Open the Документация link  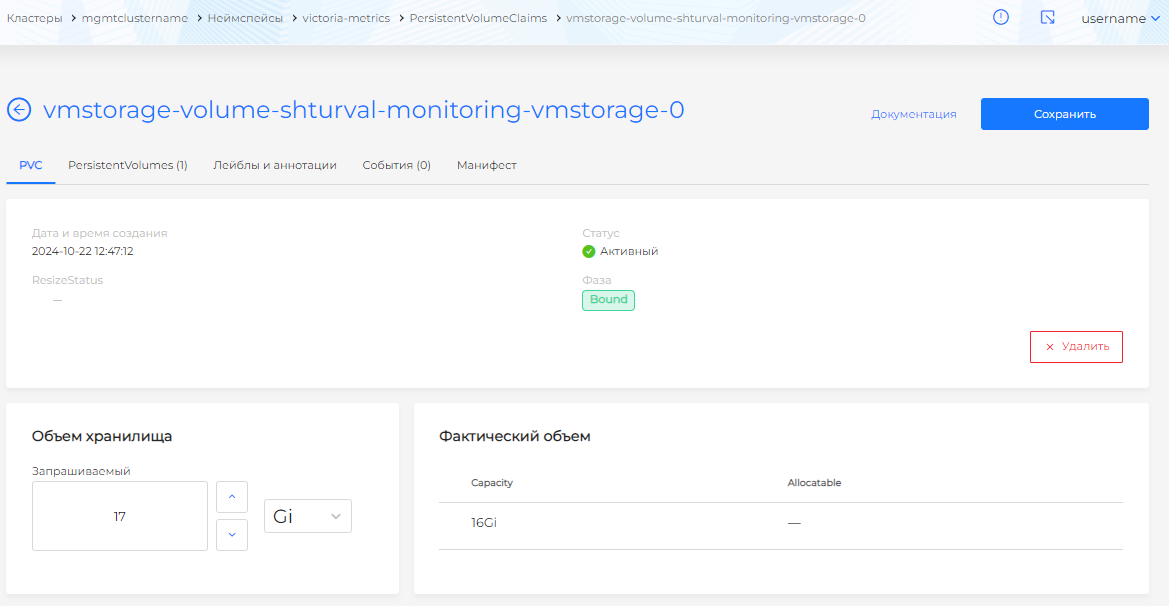(913, 114)
